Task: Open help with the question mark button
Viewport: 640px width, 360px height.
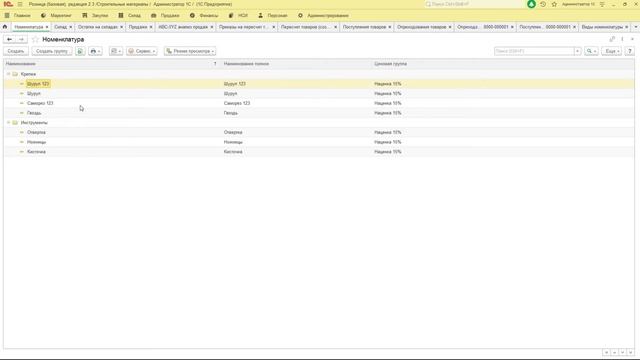Action: [x=629, y=51]
